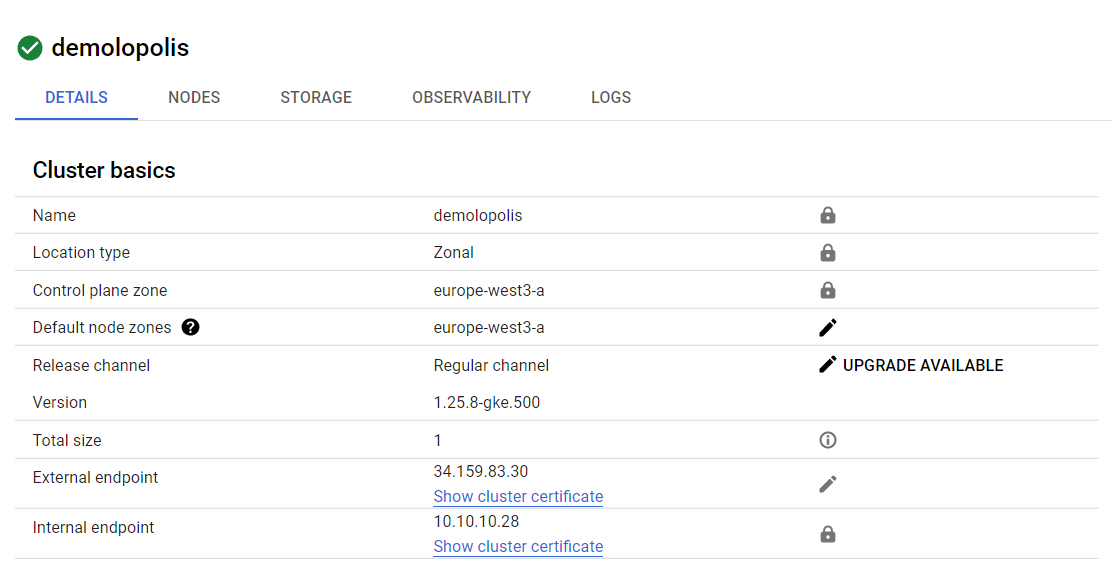The height and width of the screenshot is (567, 1112).
Task: Click the UPGRADE AVAILABLE link
Action: [x=923, y=365]
